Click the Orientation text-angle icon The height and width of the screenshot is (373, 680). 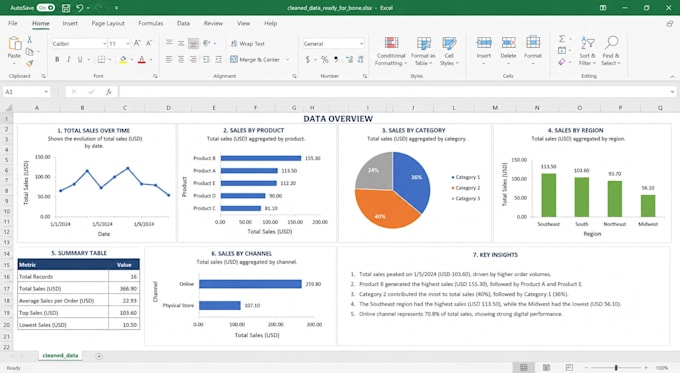pos(206,43)
